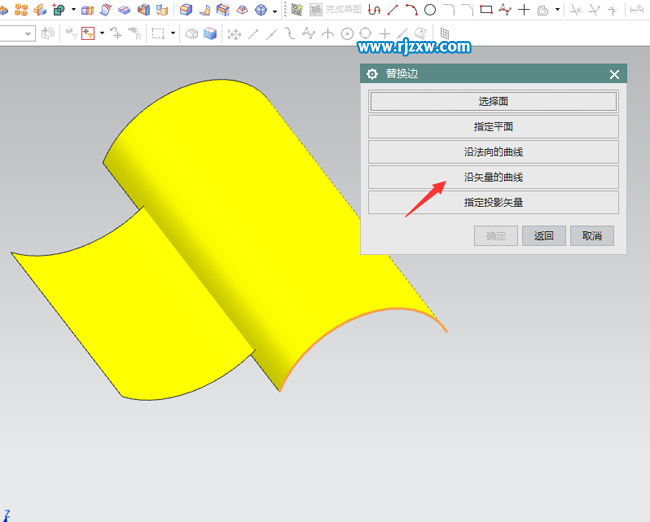Click the dialog settings gear icon

click(x=372, y=74)
